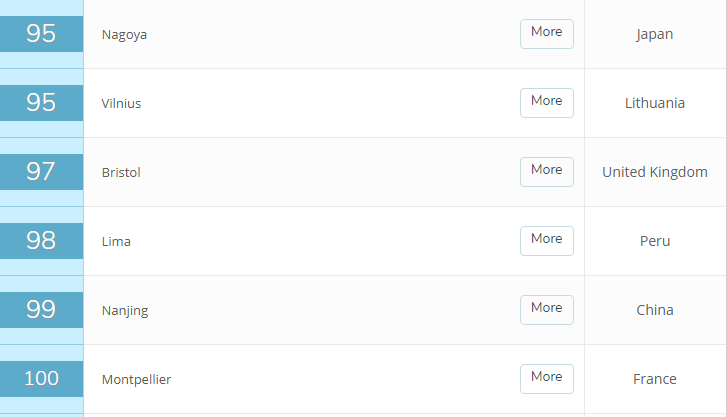This screenshot has width=727, height=417.
Task: Open the Bristol city entry
Action: coord(121,173)
